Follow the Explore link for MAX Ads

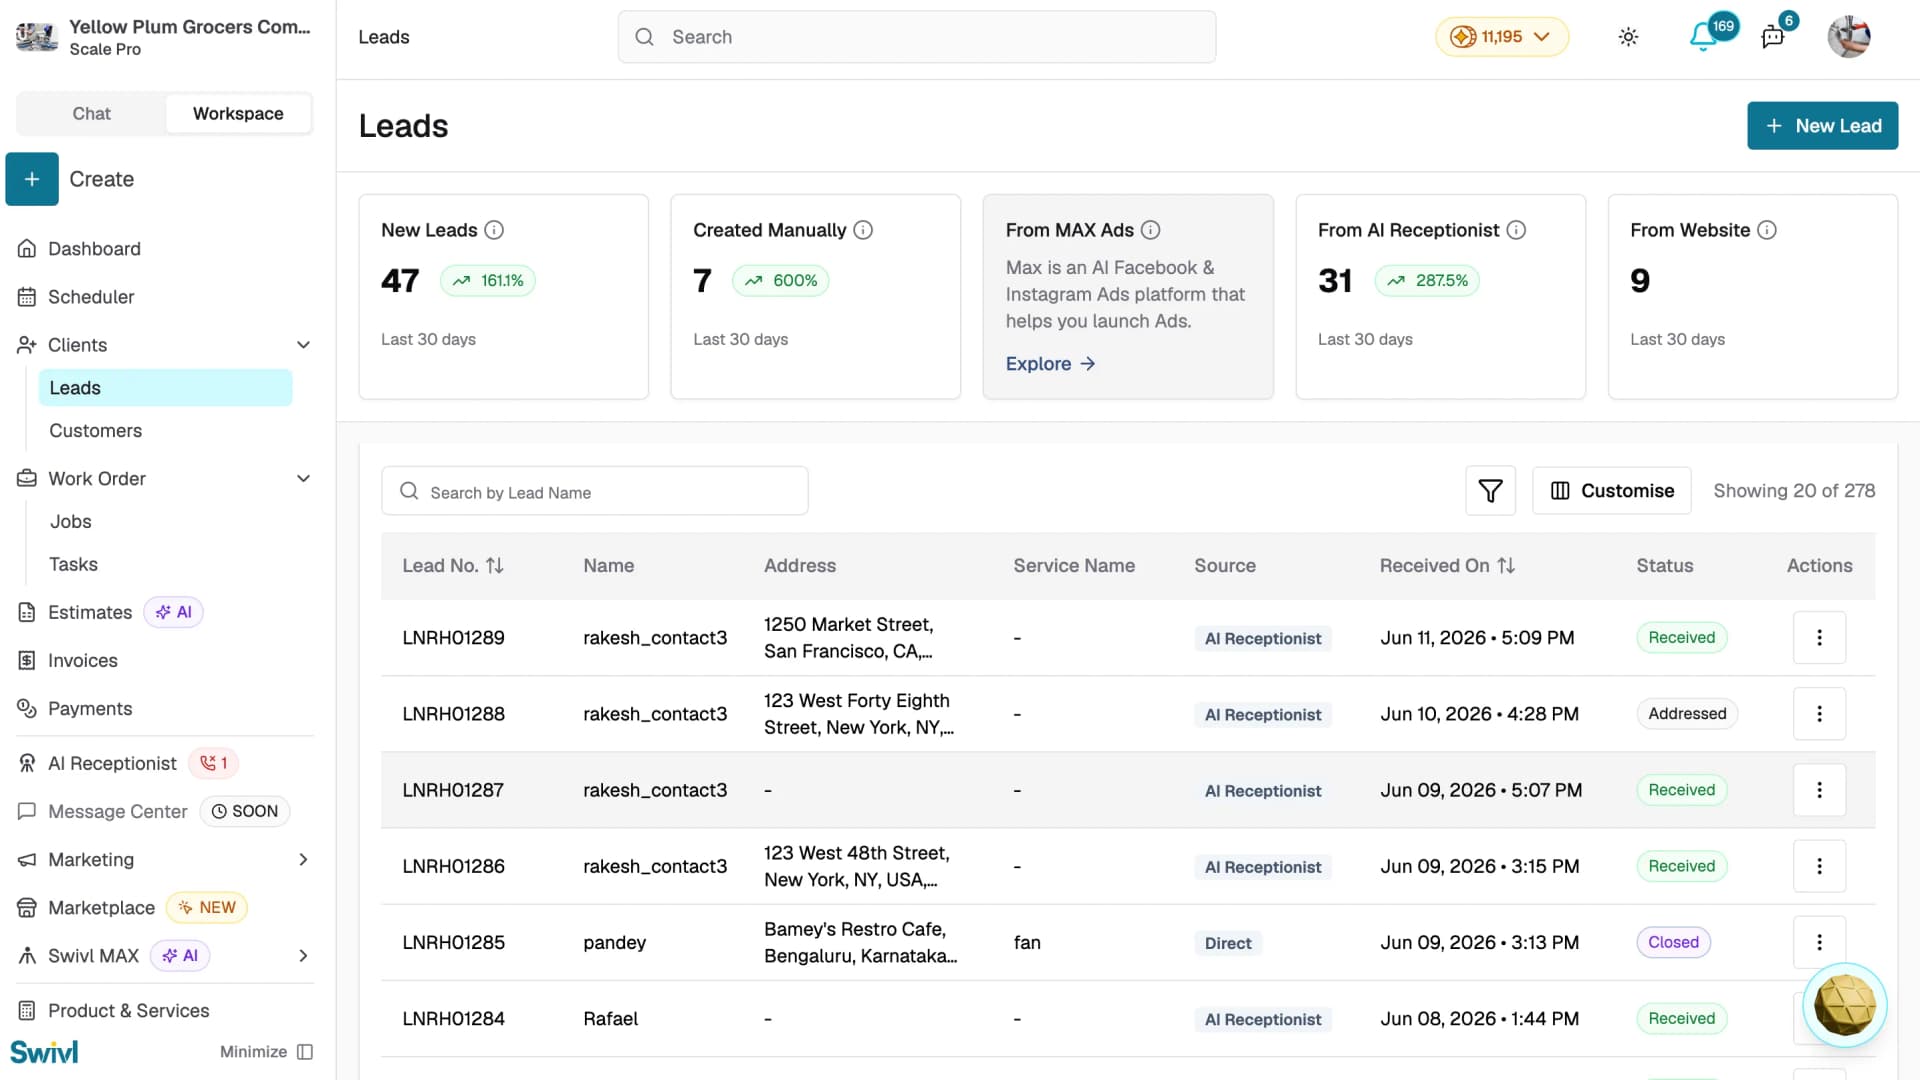[1050, 364]
